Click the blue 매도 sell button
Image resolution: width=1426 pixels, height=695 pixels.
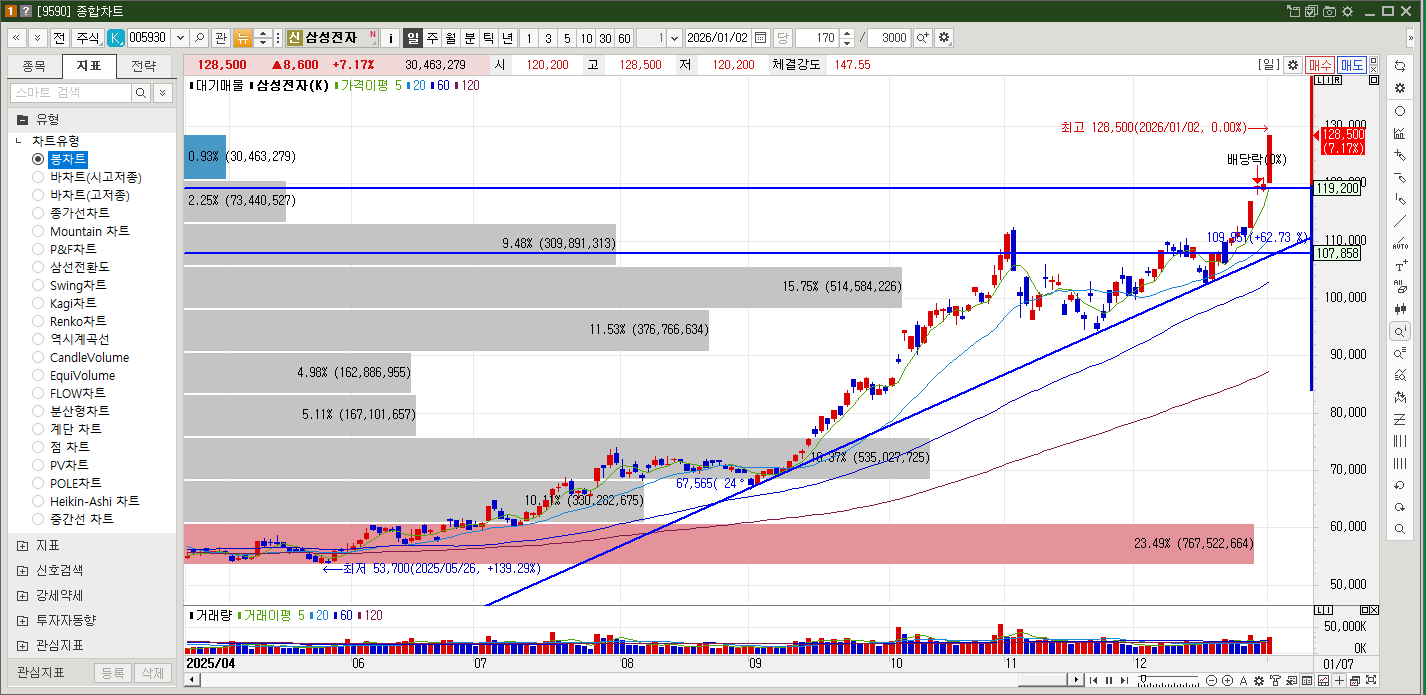pos(1352,64)
